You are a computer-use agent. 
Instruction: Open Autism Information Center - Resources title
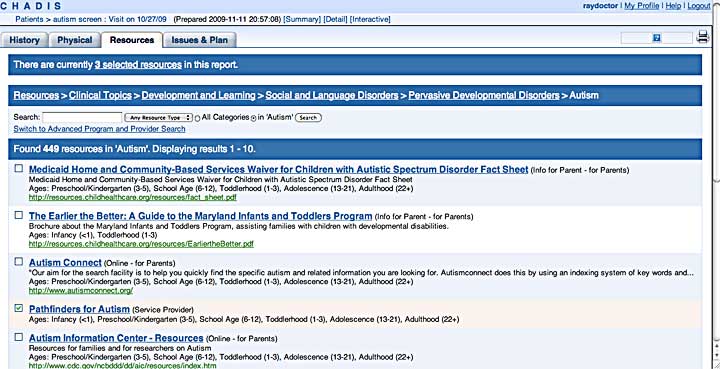coord(116,338)
